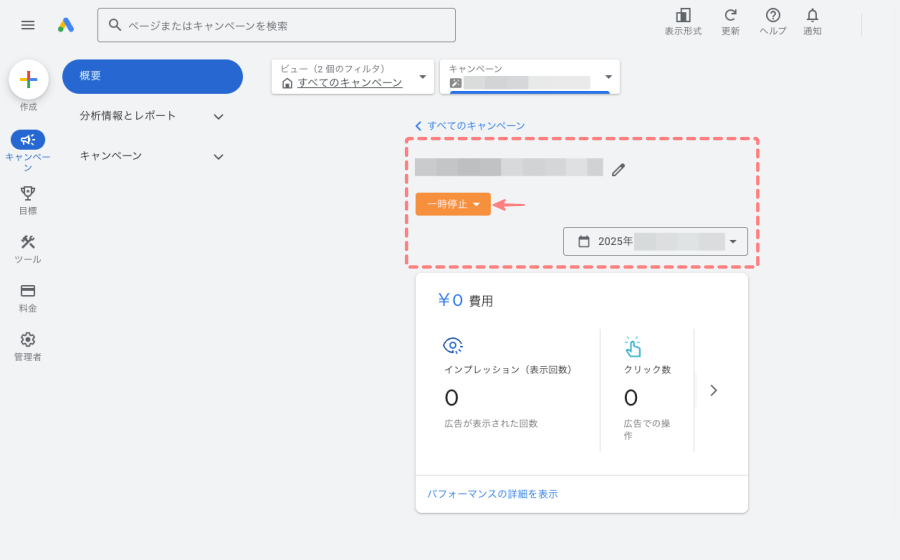This screenshot has height=560, width=900.
Task: Expand 分析情報とレポート section
Action: [x=152, y=116]
